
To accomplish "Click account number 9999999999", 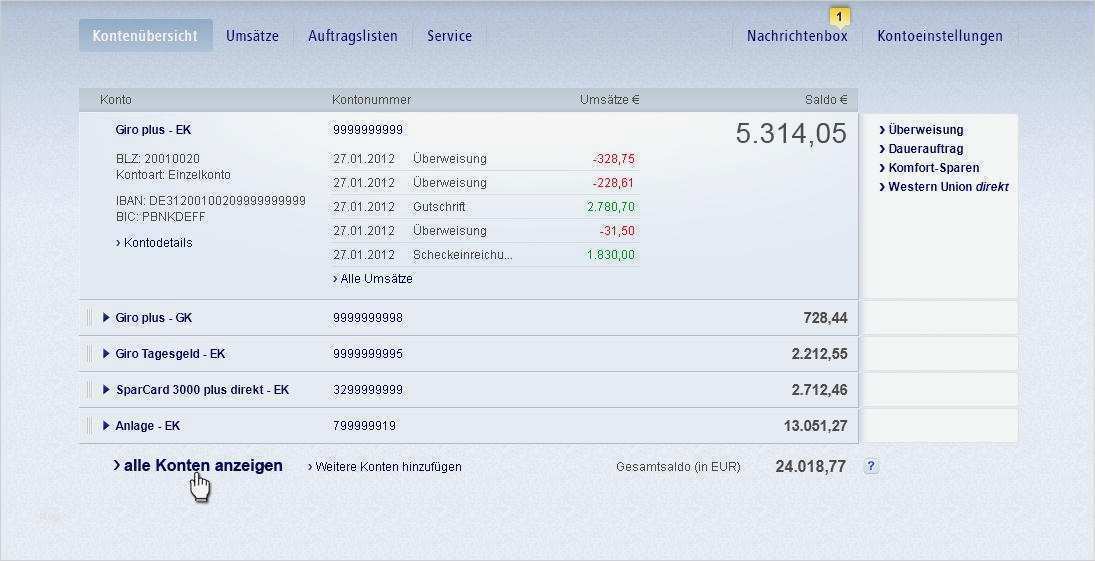I will click(368, 130).
